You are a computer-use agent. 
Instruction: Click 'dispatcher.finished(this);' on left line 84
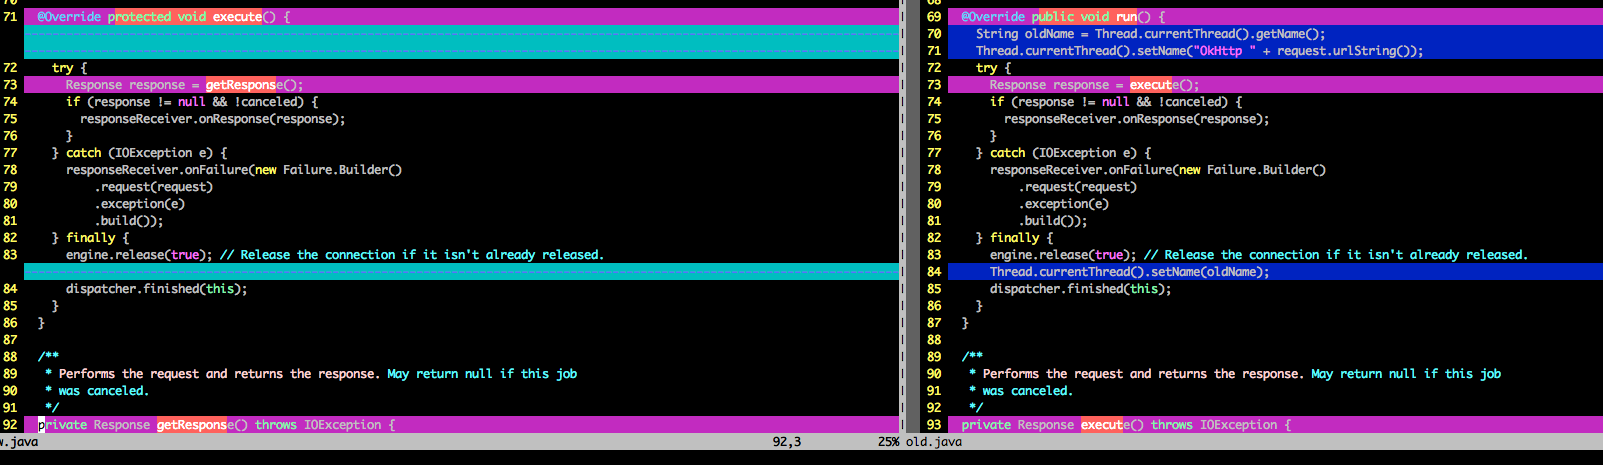tap(157, 289)
